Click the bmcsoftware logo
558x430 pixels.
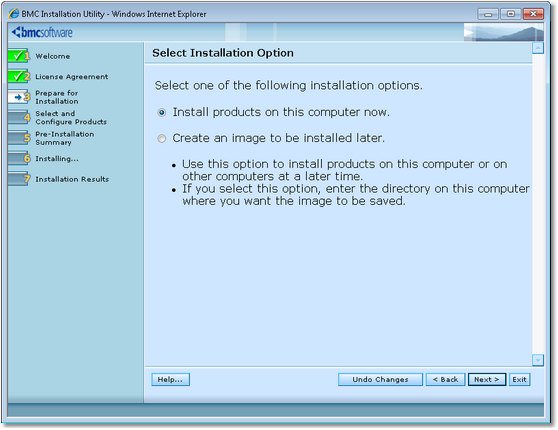[x=42, y=32]
